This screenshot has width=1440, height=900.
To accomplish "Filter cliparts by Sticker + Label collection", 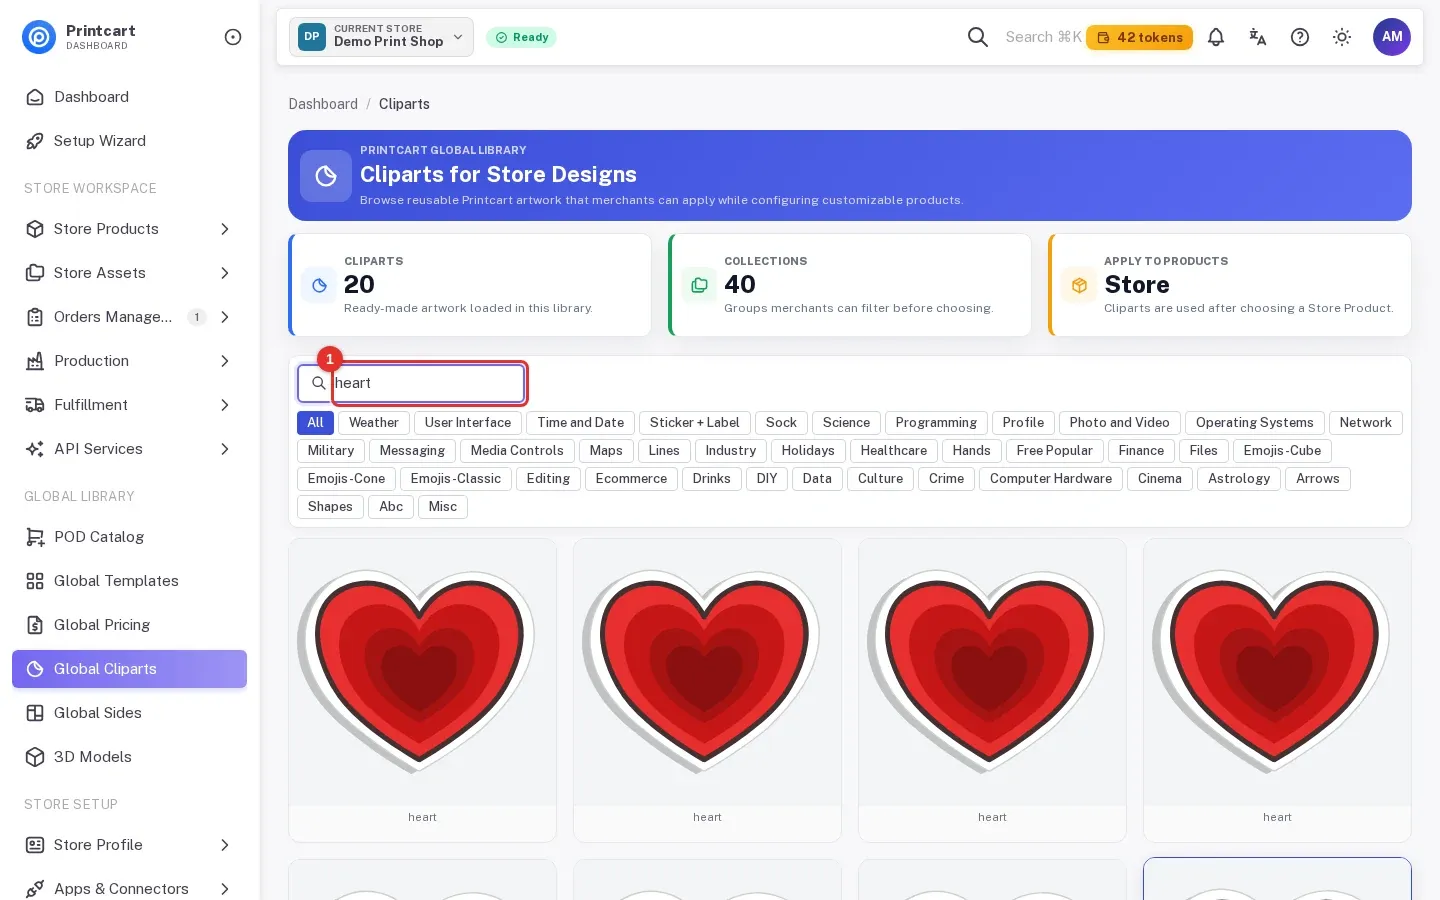I will pyautogui.click(x=695, y=423).
